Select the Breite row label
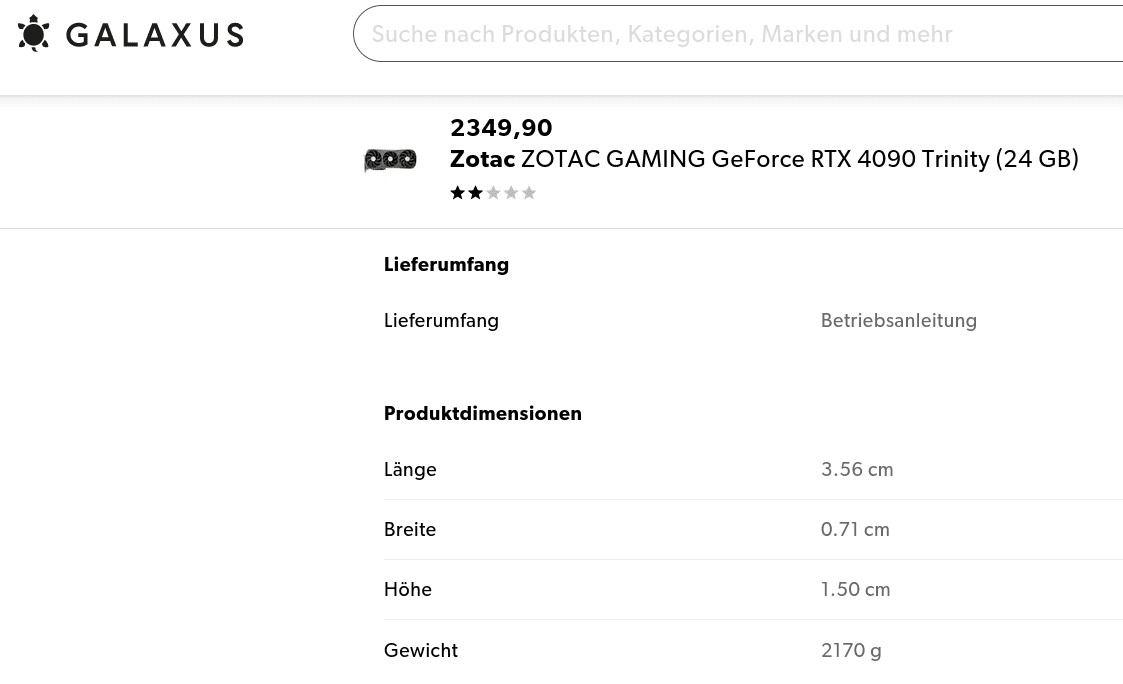This screenshot has width=1123, height=684. (410, 530)
